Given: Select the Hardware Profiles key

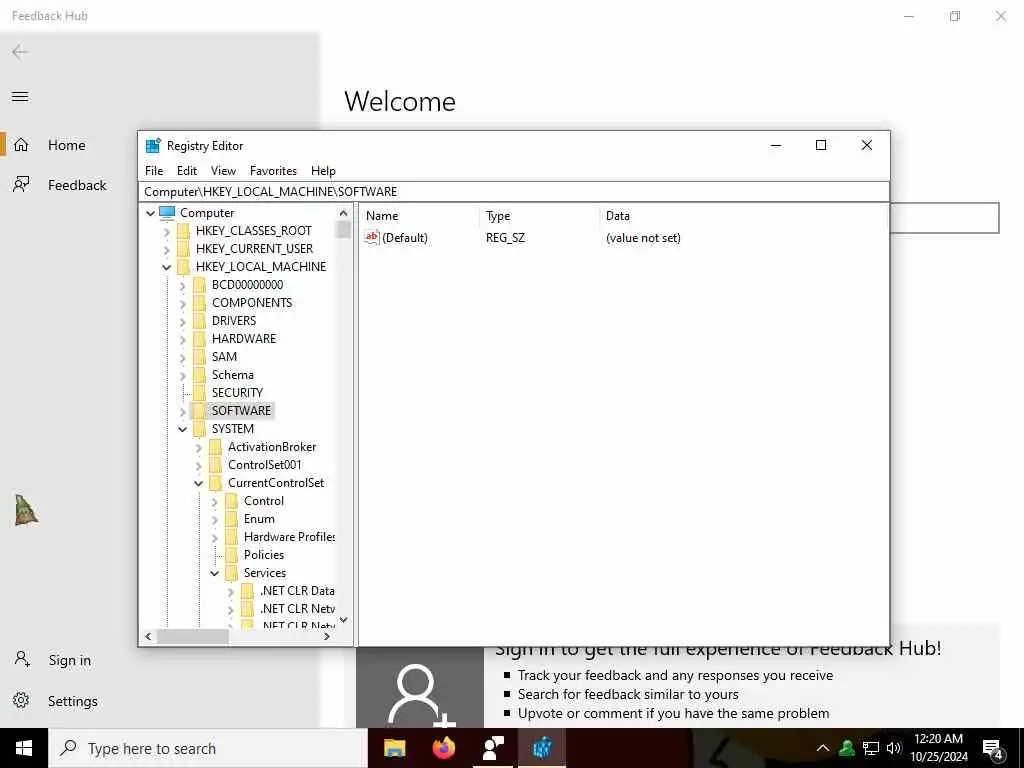Looking at the screenshot, I should [289, 537].
